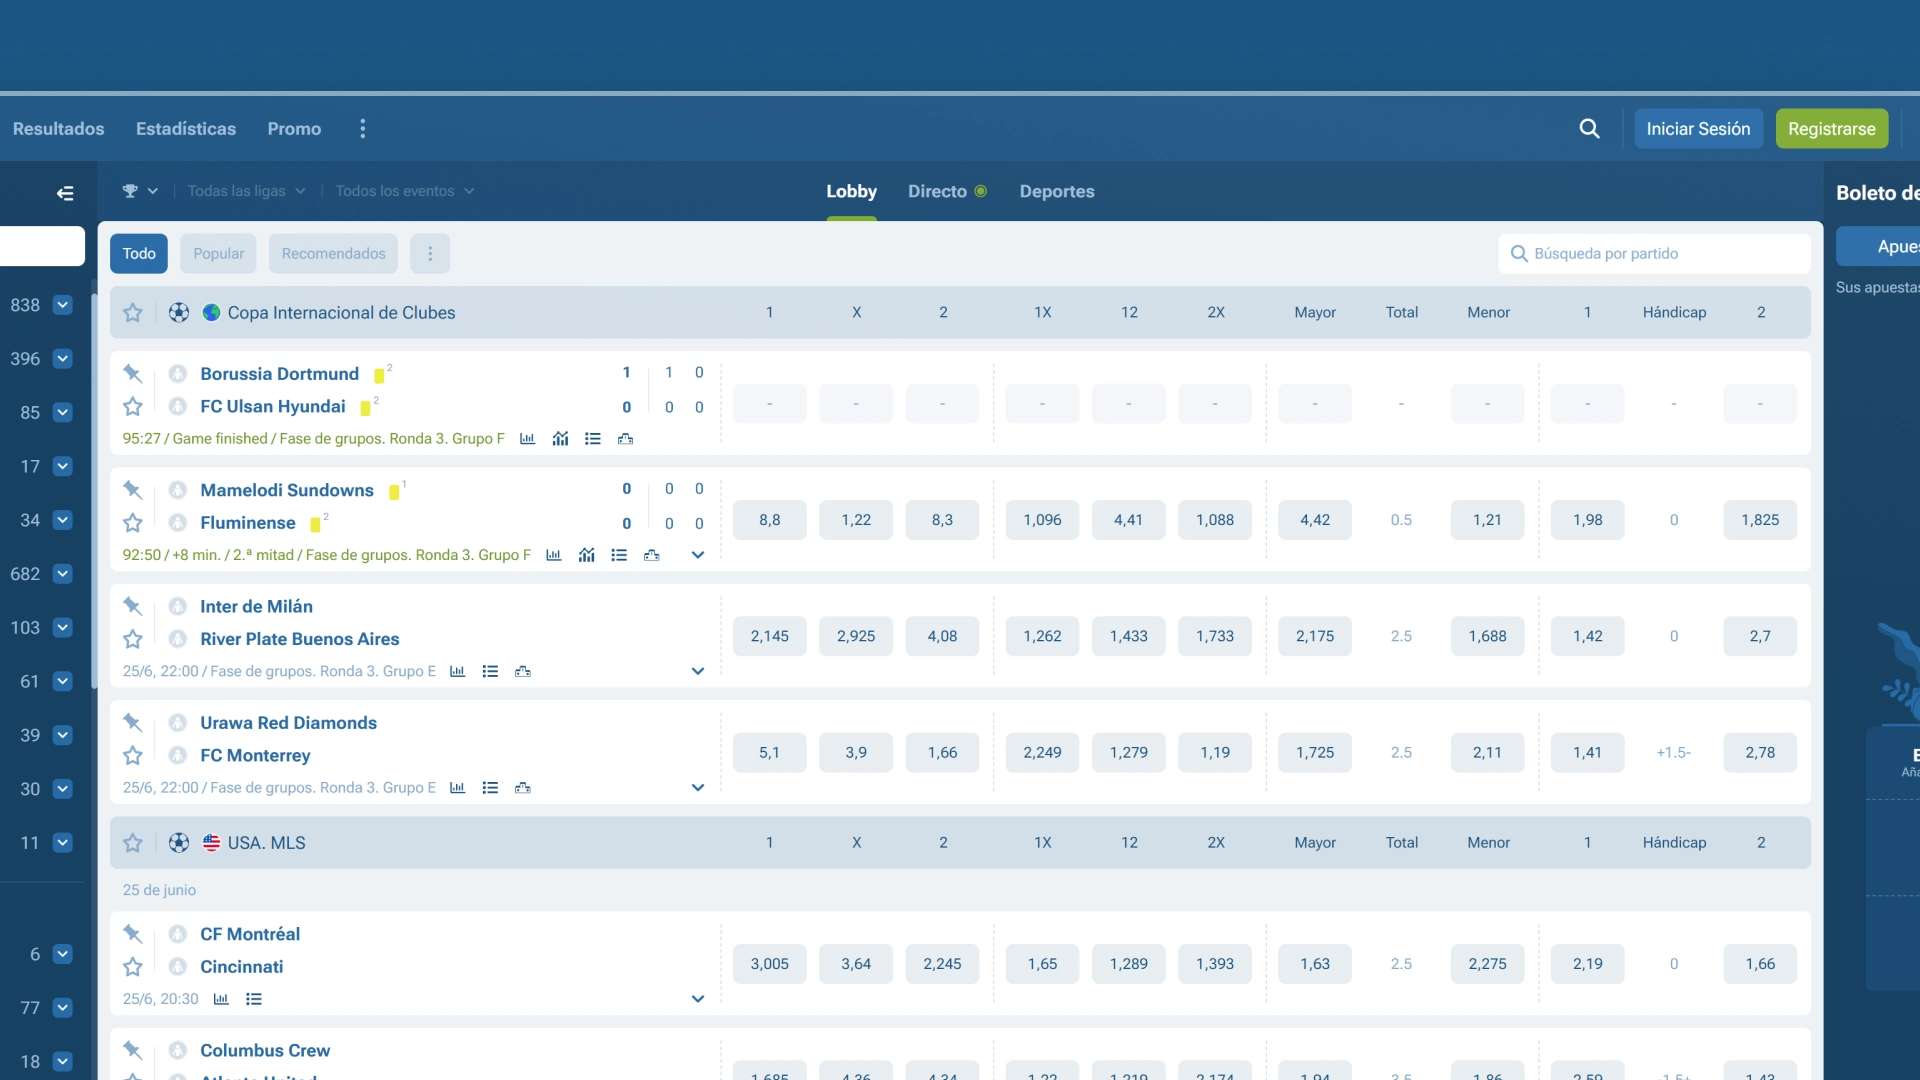Switch to the Lobby tab
The width and height of the screenshot is (1920, 1080).
click(x=851, y=191)
